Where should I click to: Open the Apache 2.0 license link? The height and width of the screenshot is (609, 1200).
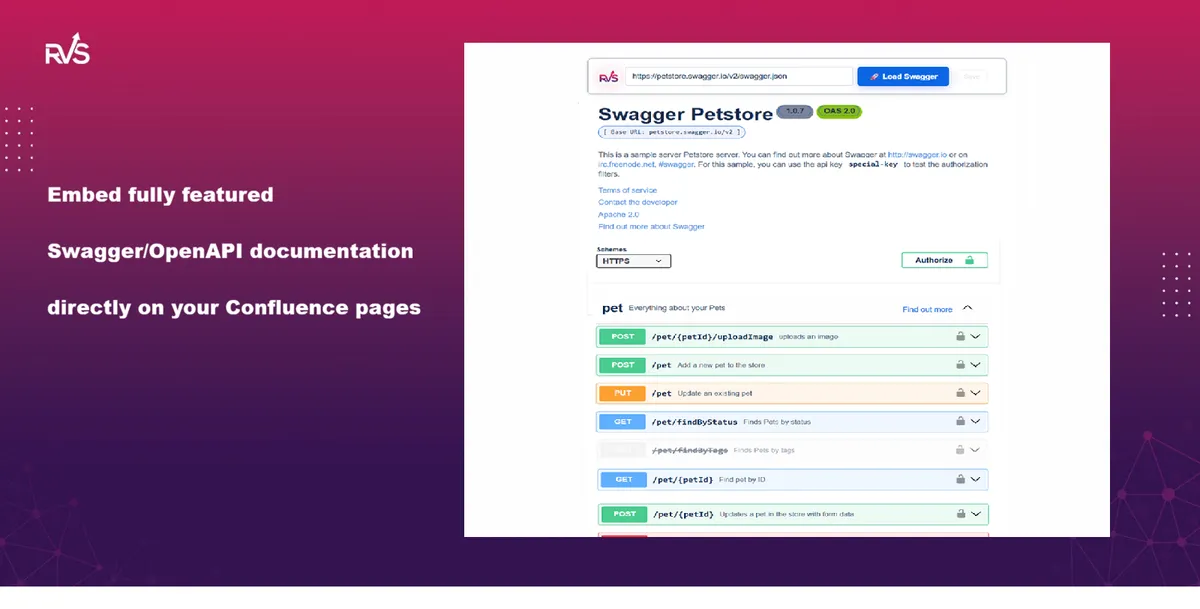click(x=618, y=214)
